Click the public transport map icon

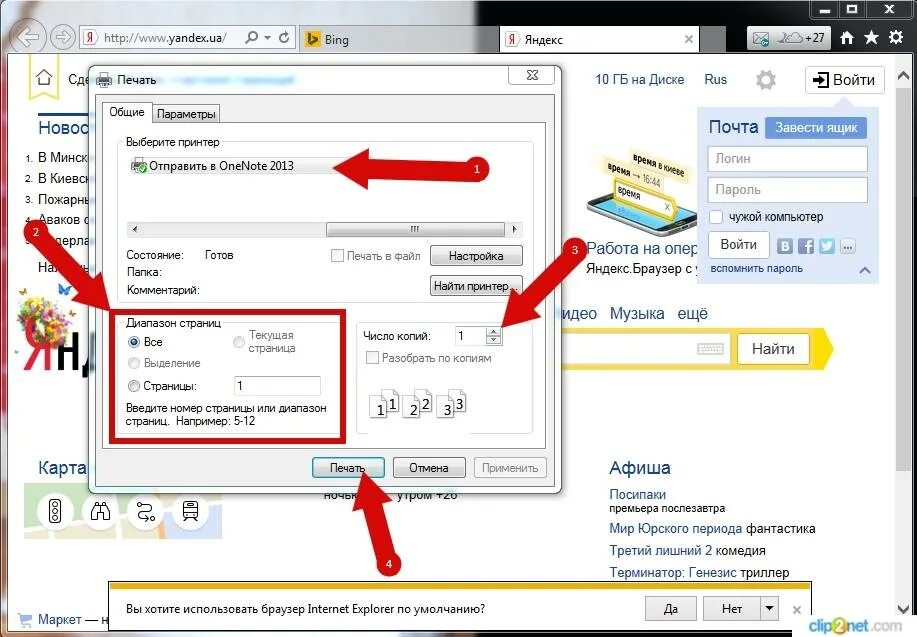click(190, 511)
